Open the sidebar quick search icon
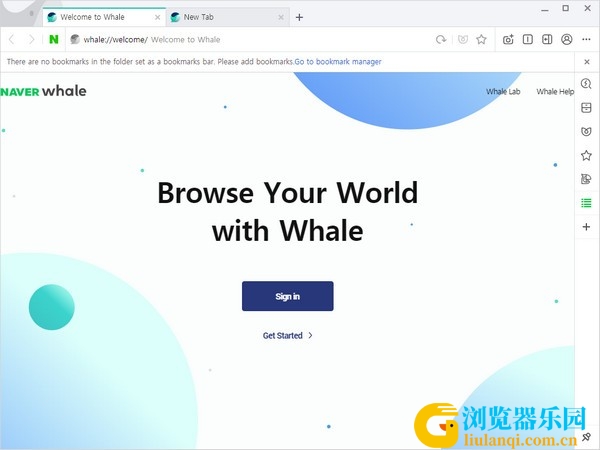 click(x=586, y=84)
